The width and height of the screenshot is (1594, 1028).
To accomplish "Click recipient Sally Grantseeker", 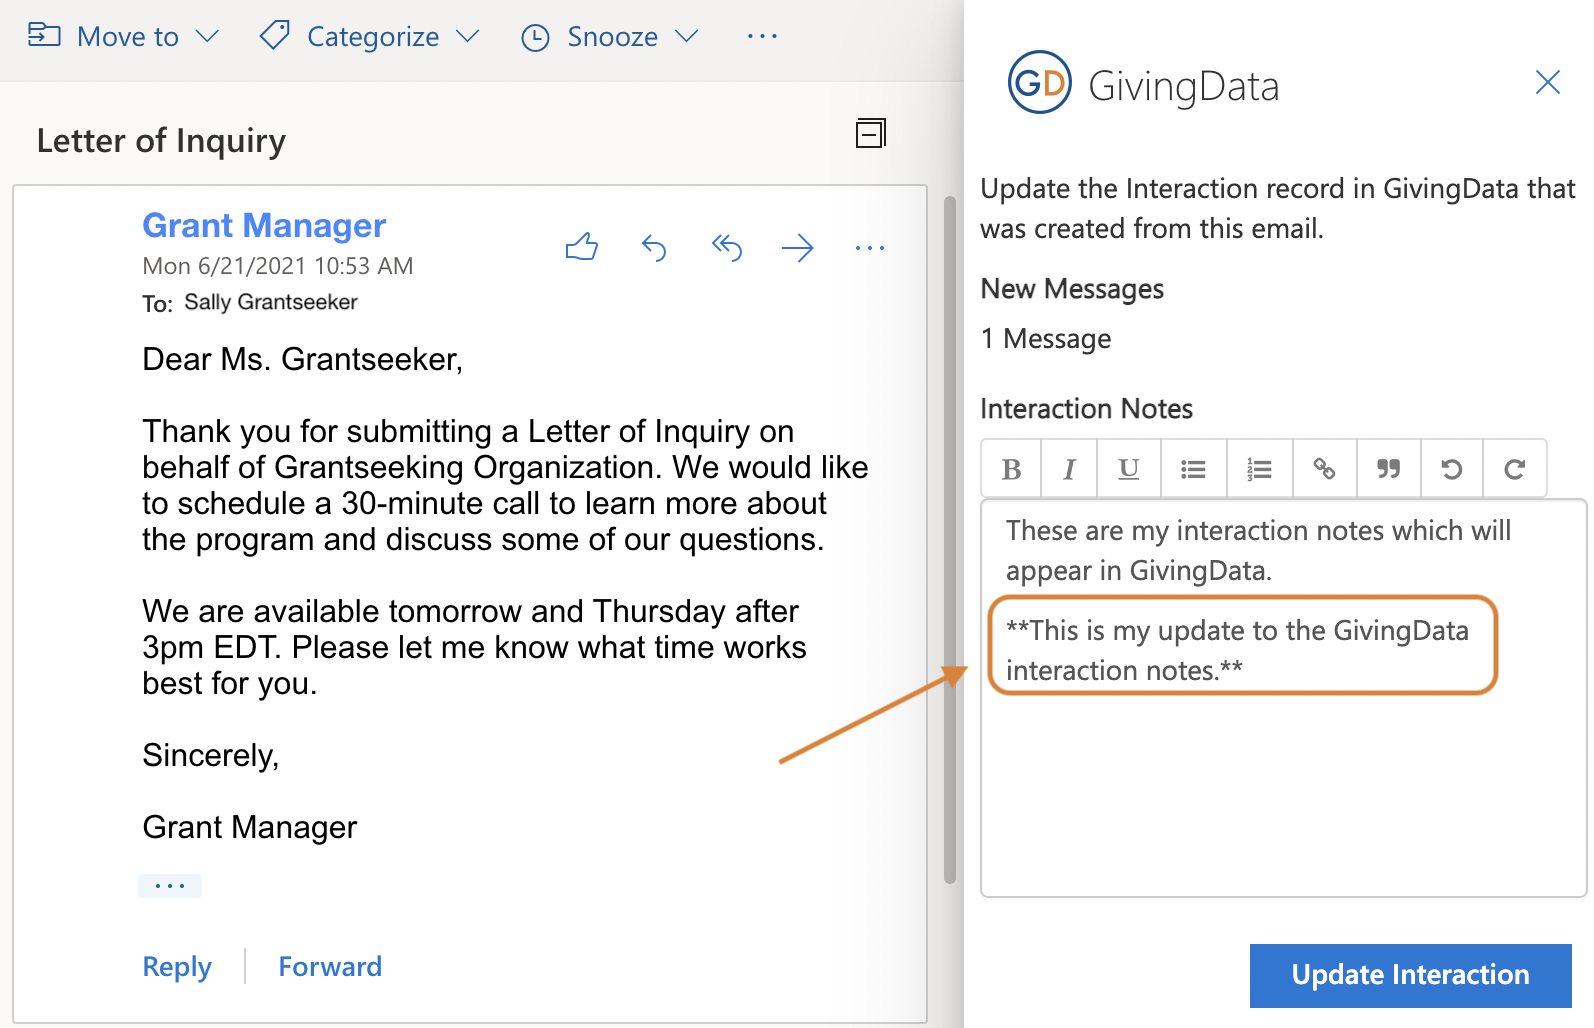I will [271, 302].
